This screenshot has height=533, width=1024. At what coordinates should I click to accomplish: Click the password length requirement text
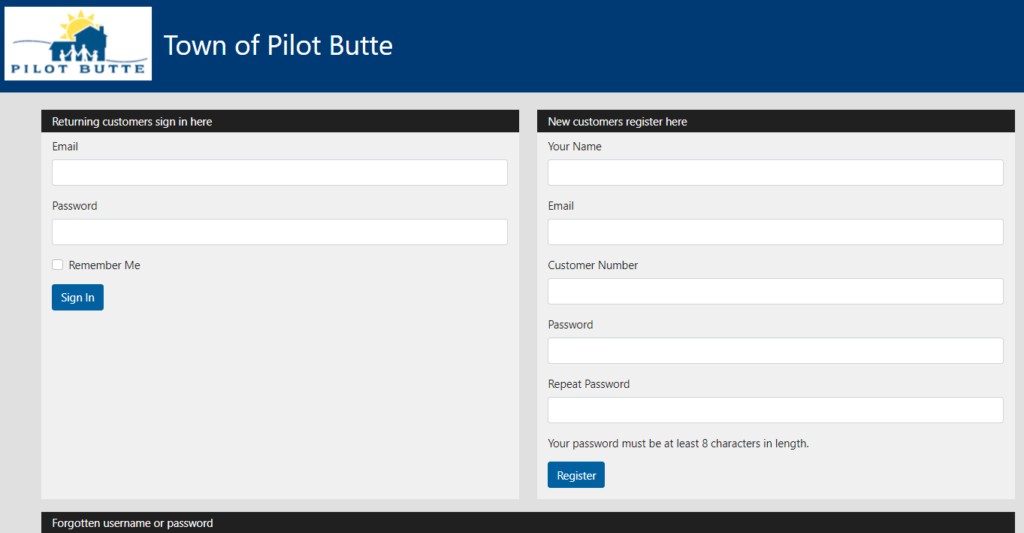click(678, 443)
